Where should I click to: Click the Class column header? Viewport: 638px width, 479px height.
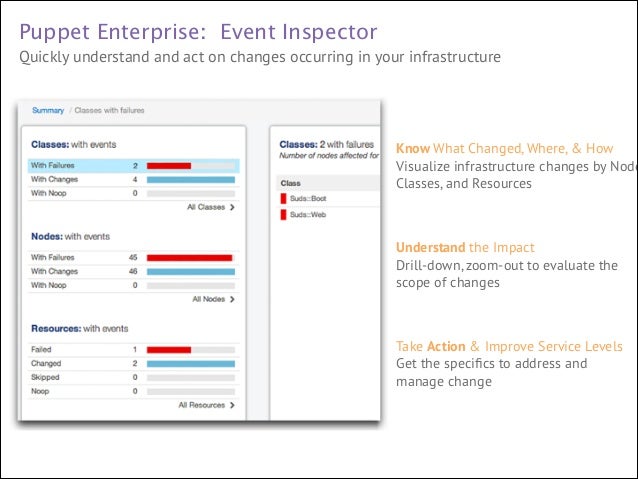coord(291,184)
